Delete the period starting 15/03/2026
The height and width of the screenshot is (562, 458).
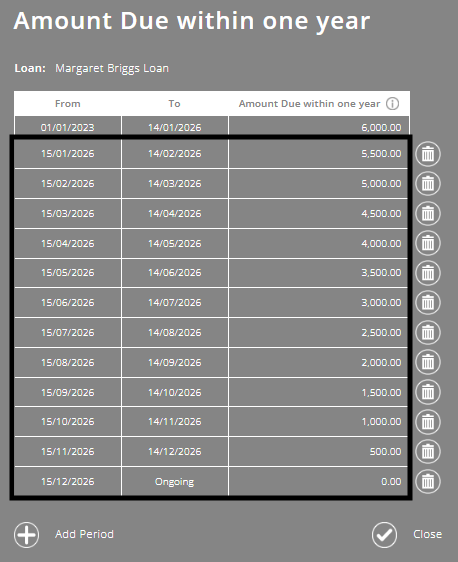pyautogui.click(x=428, y=214)
